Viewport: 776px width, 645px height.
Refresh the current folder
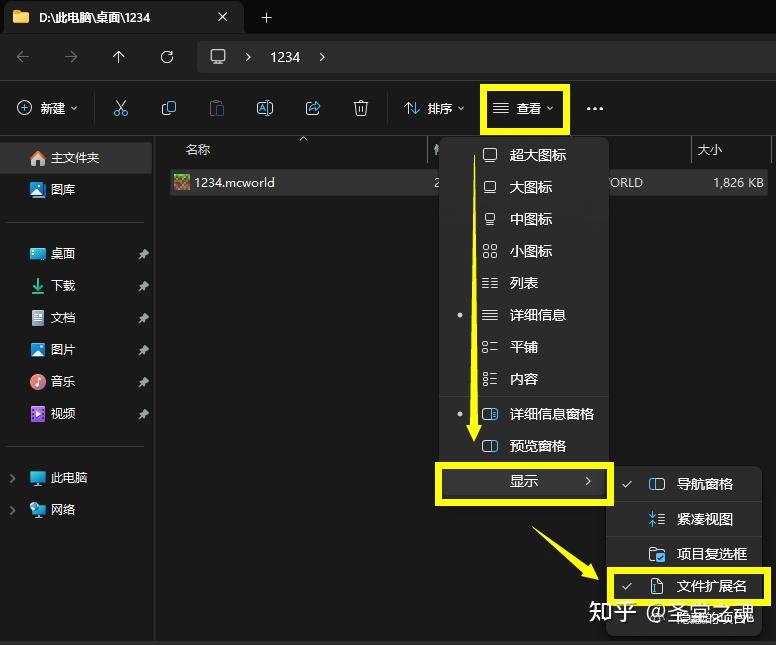pyautogui.click(x=167, y=57)
